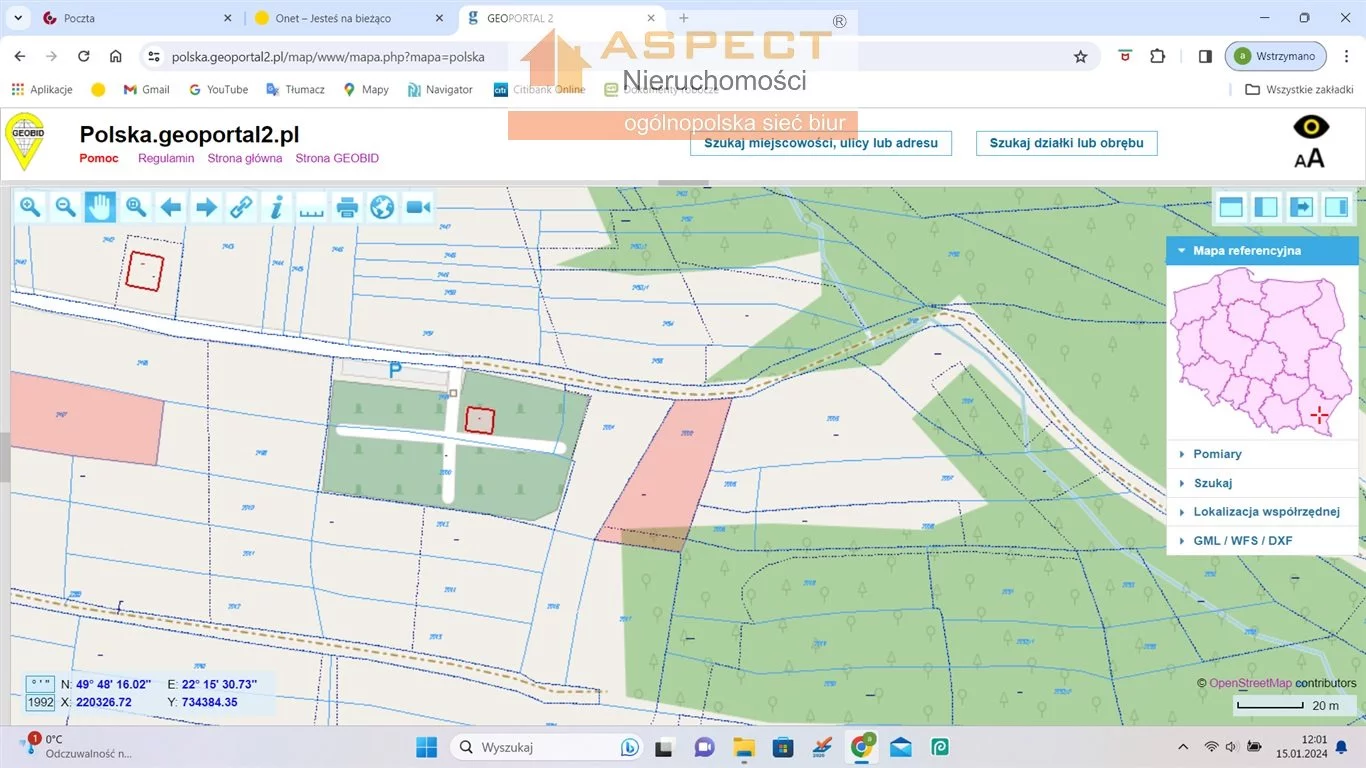1366x768 pixels.
Task: Toggle the left side panel layout icon
Action: click(1266, 207)
